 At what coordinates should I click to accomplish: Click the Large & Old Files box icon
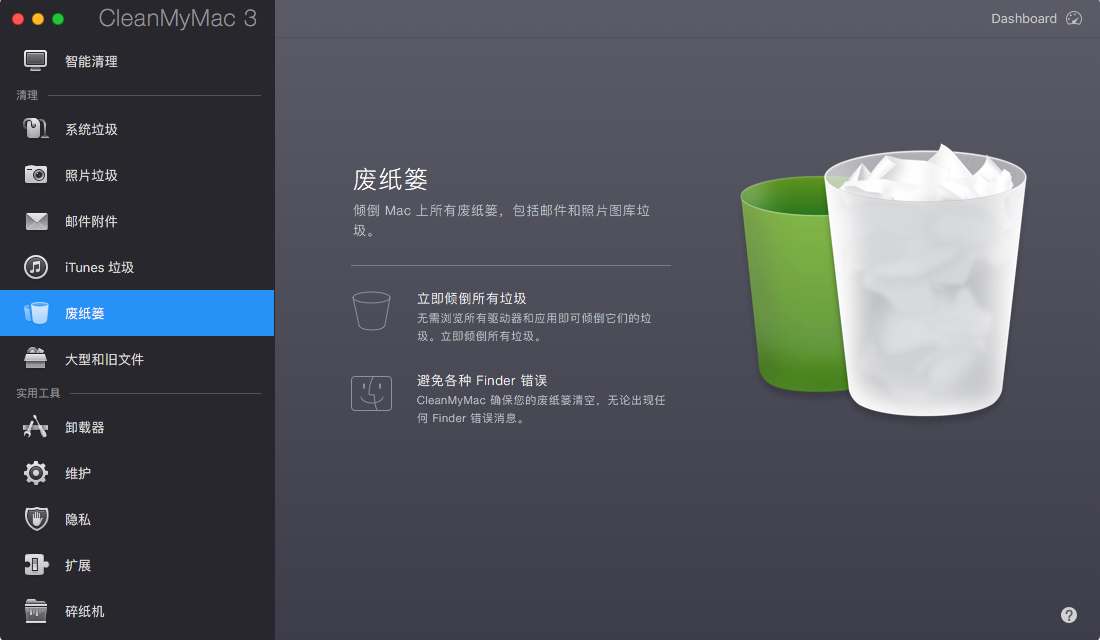coord(35,359)
